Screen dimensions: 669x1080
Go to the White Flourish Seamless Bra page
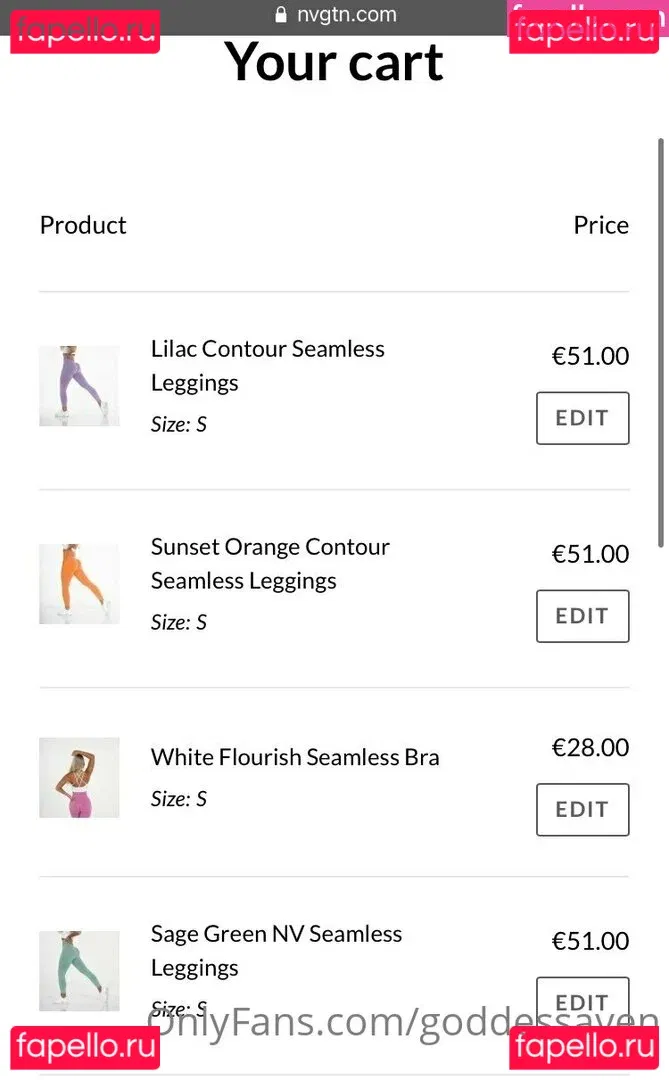295,757
